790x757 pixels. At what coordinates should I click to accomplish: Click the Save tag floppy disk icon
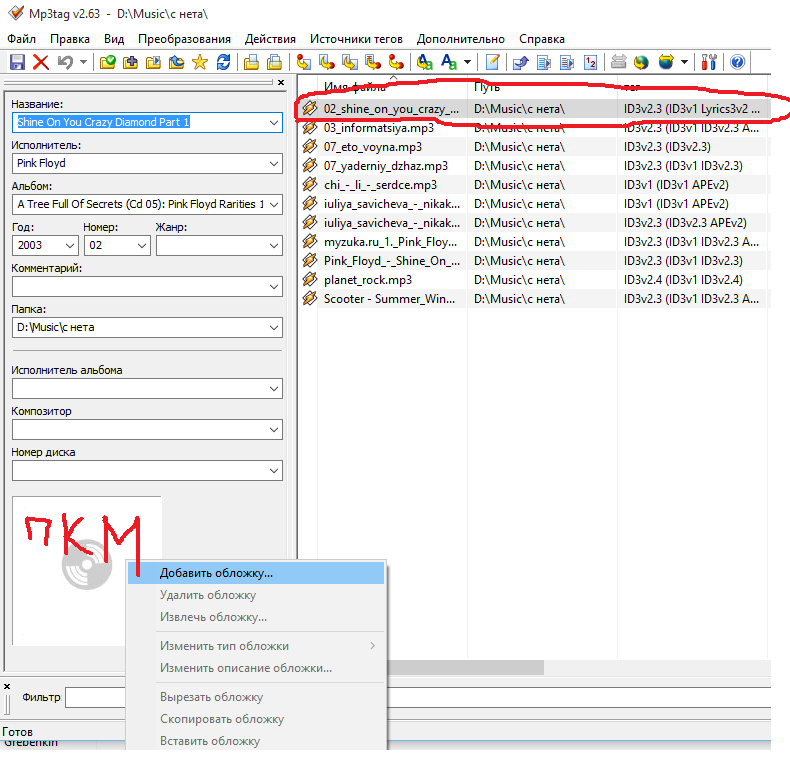[18, 62]
